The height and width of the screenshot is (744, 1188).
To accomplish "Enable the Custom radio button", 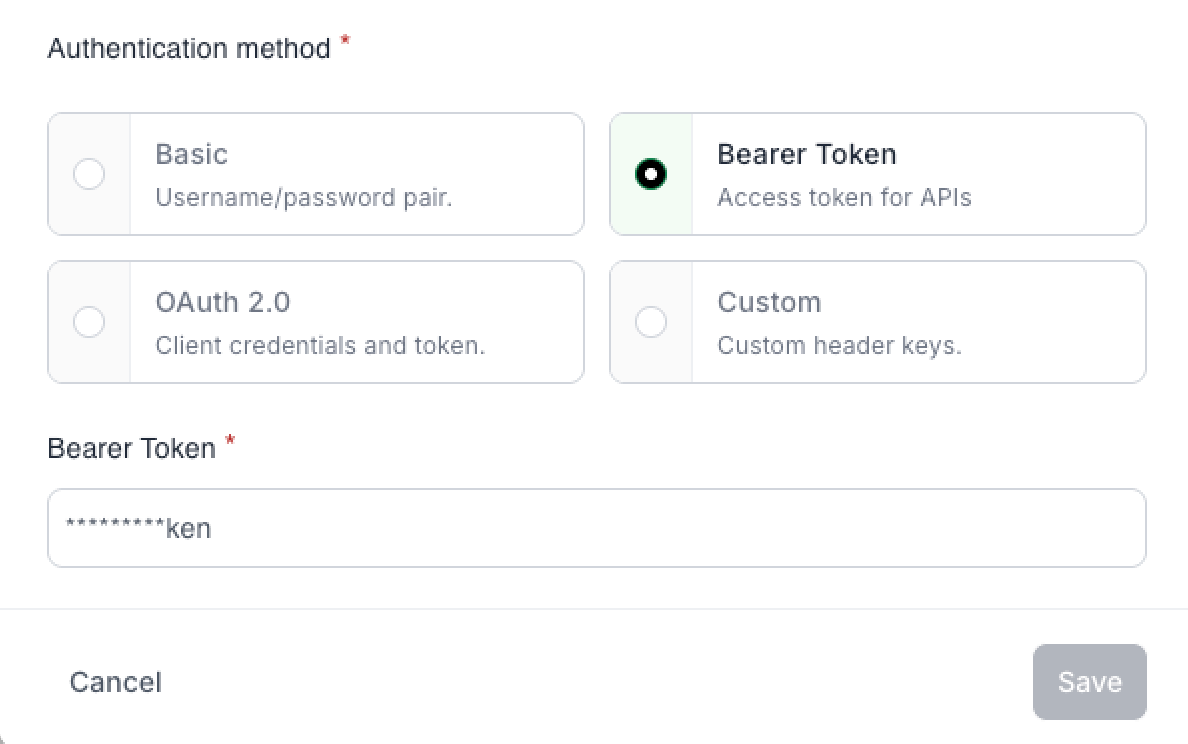I will 651,322.
